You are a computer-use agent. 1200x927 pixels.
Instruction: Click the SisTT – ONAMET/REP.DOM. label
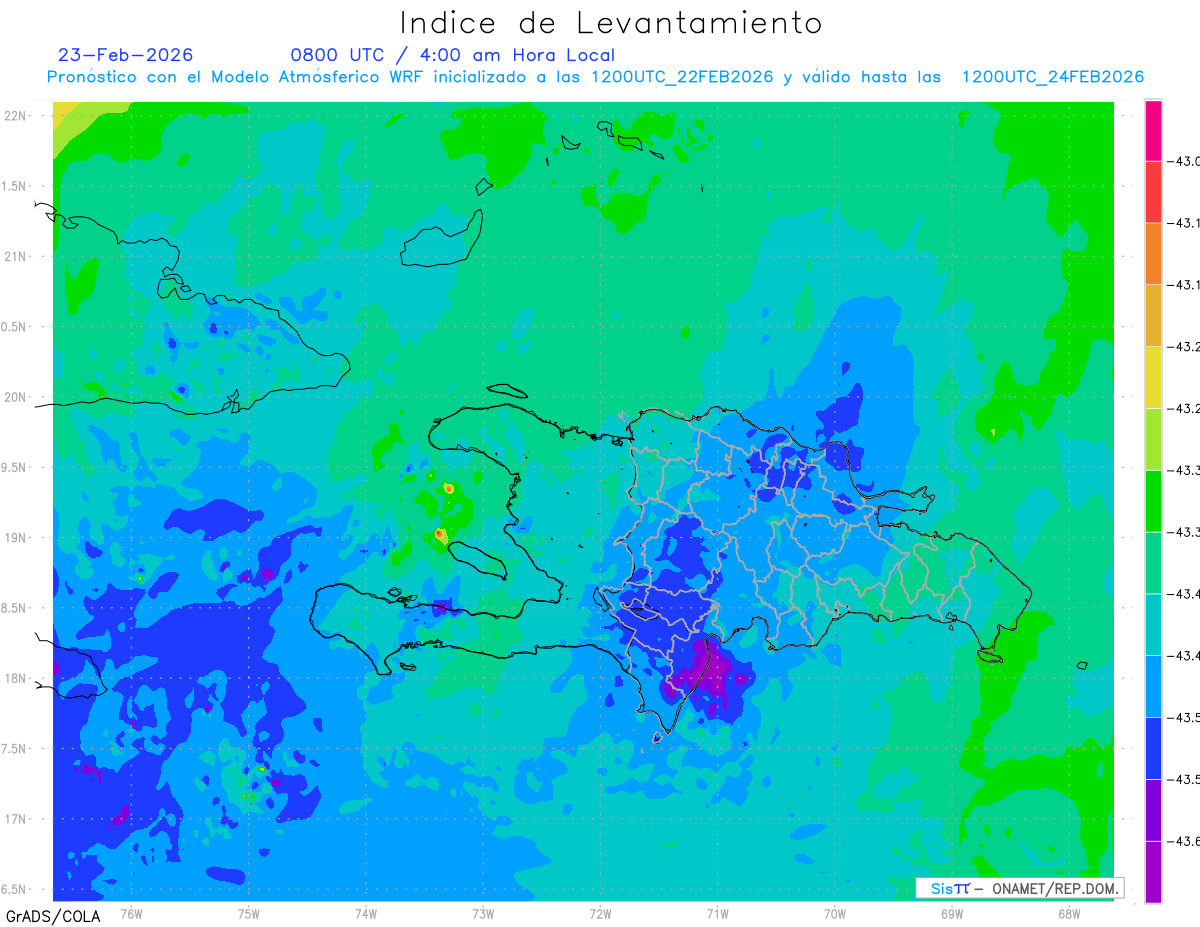[x=1019, y=888]
